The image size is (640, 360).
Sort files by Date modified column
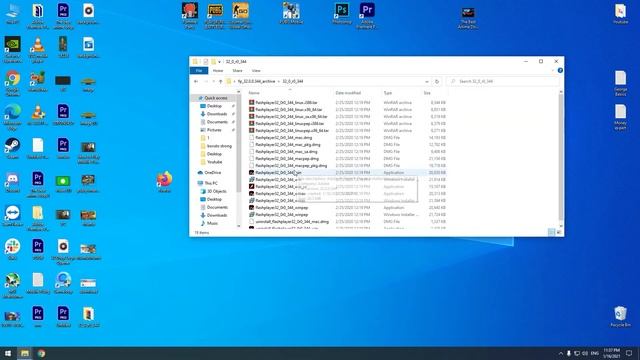point(348,93)
